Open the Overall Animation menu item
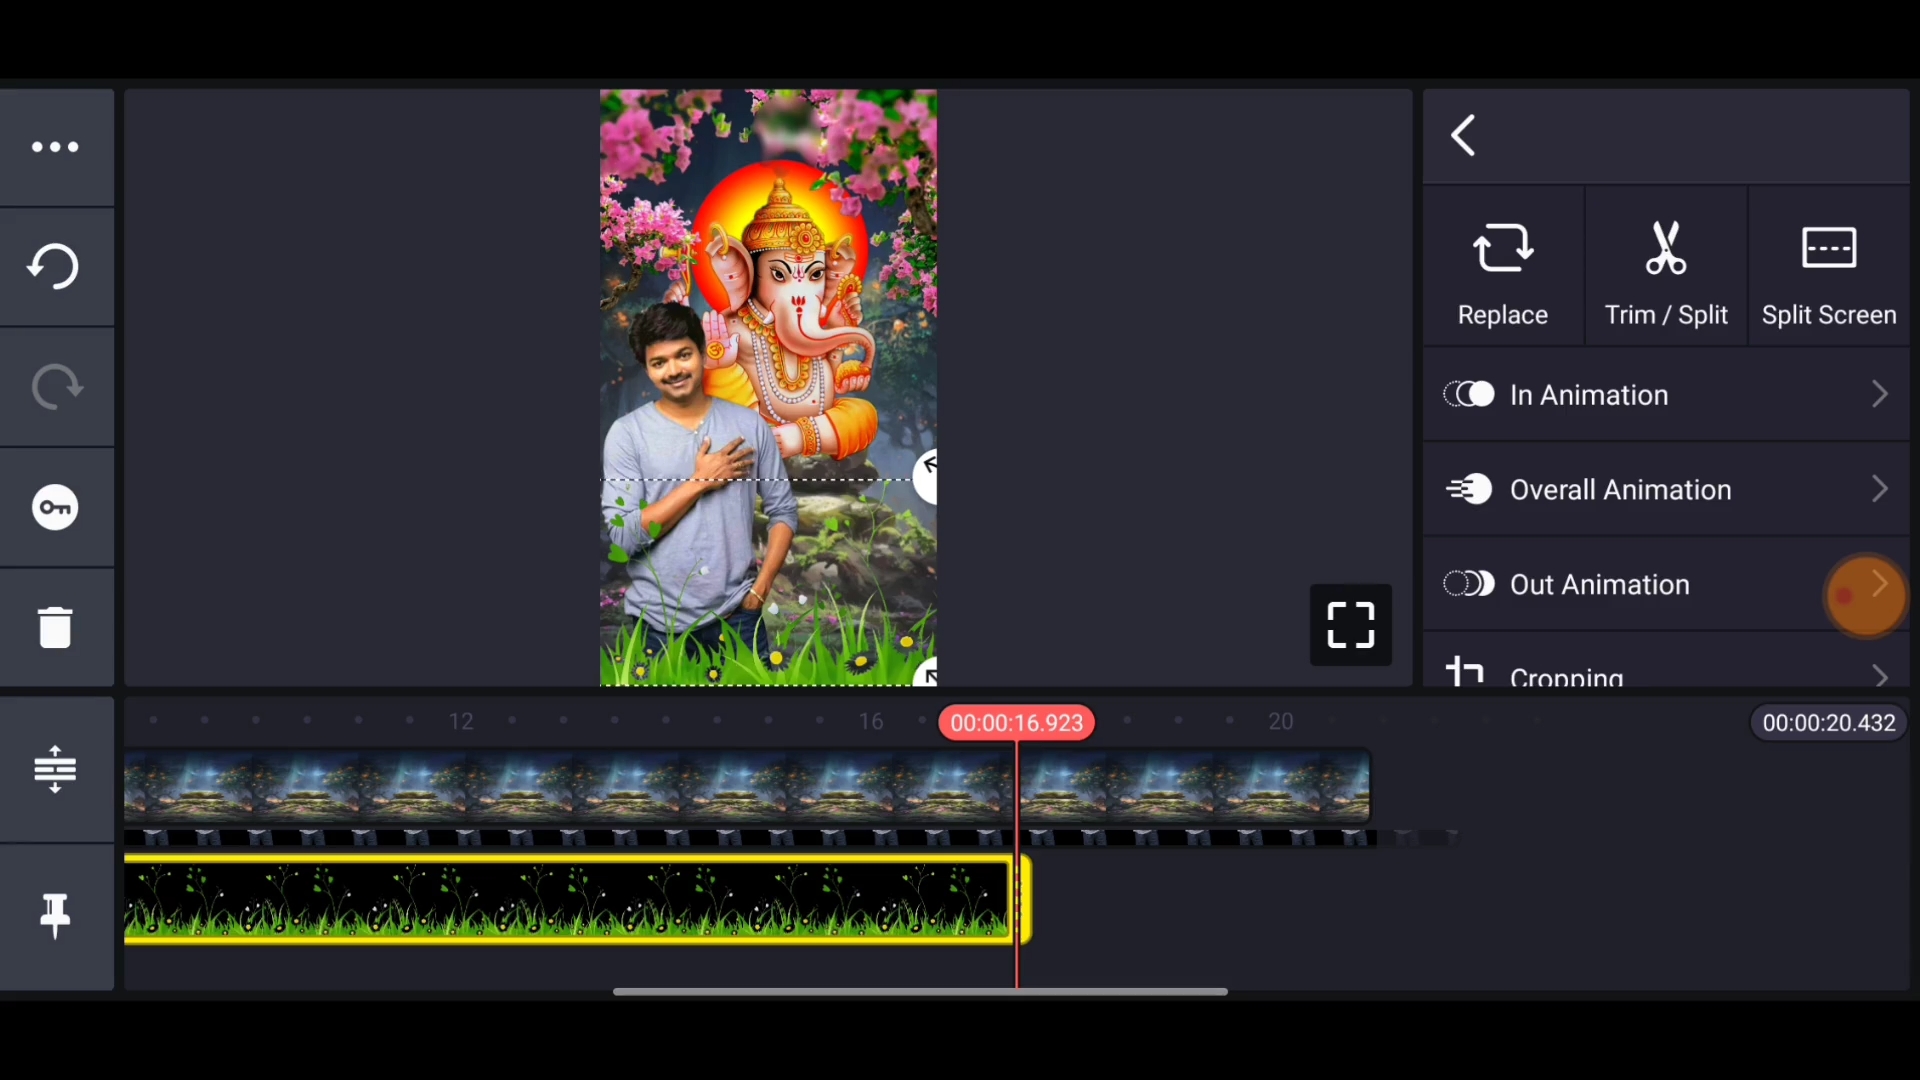Viewport: 1920px width, 1080px height. [x=1620, y=490]
